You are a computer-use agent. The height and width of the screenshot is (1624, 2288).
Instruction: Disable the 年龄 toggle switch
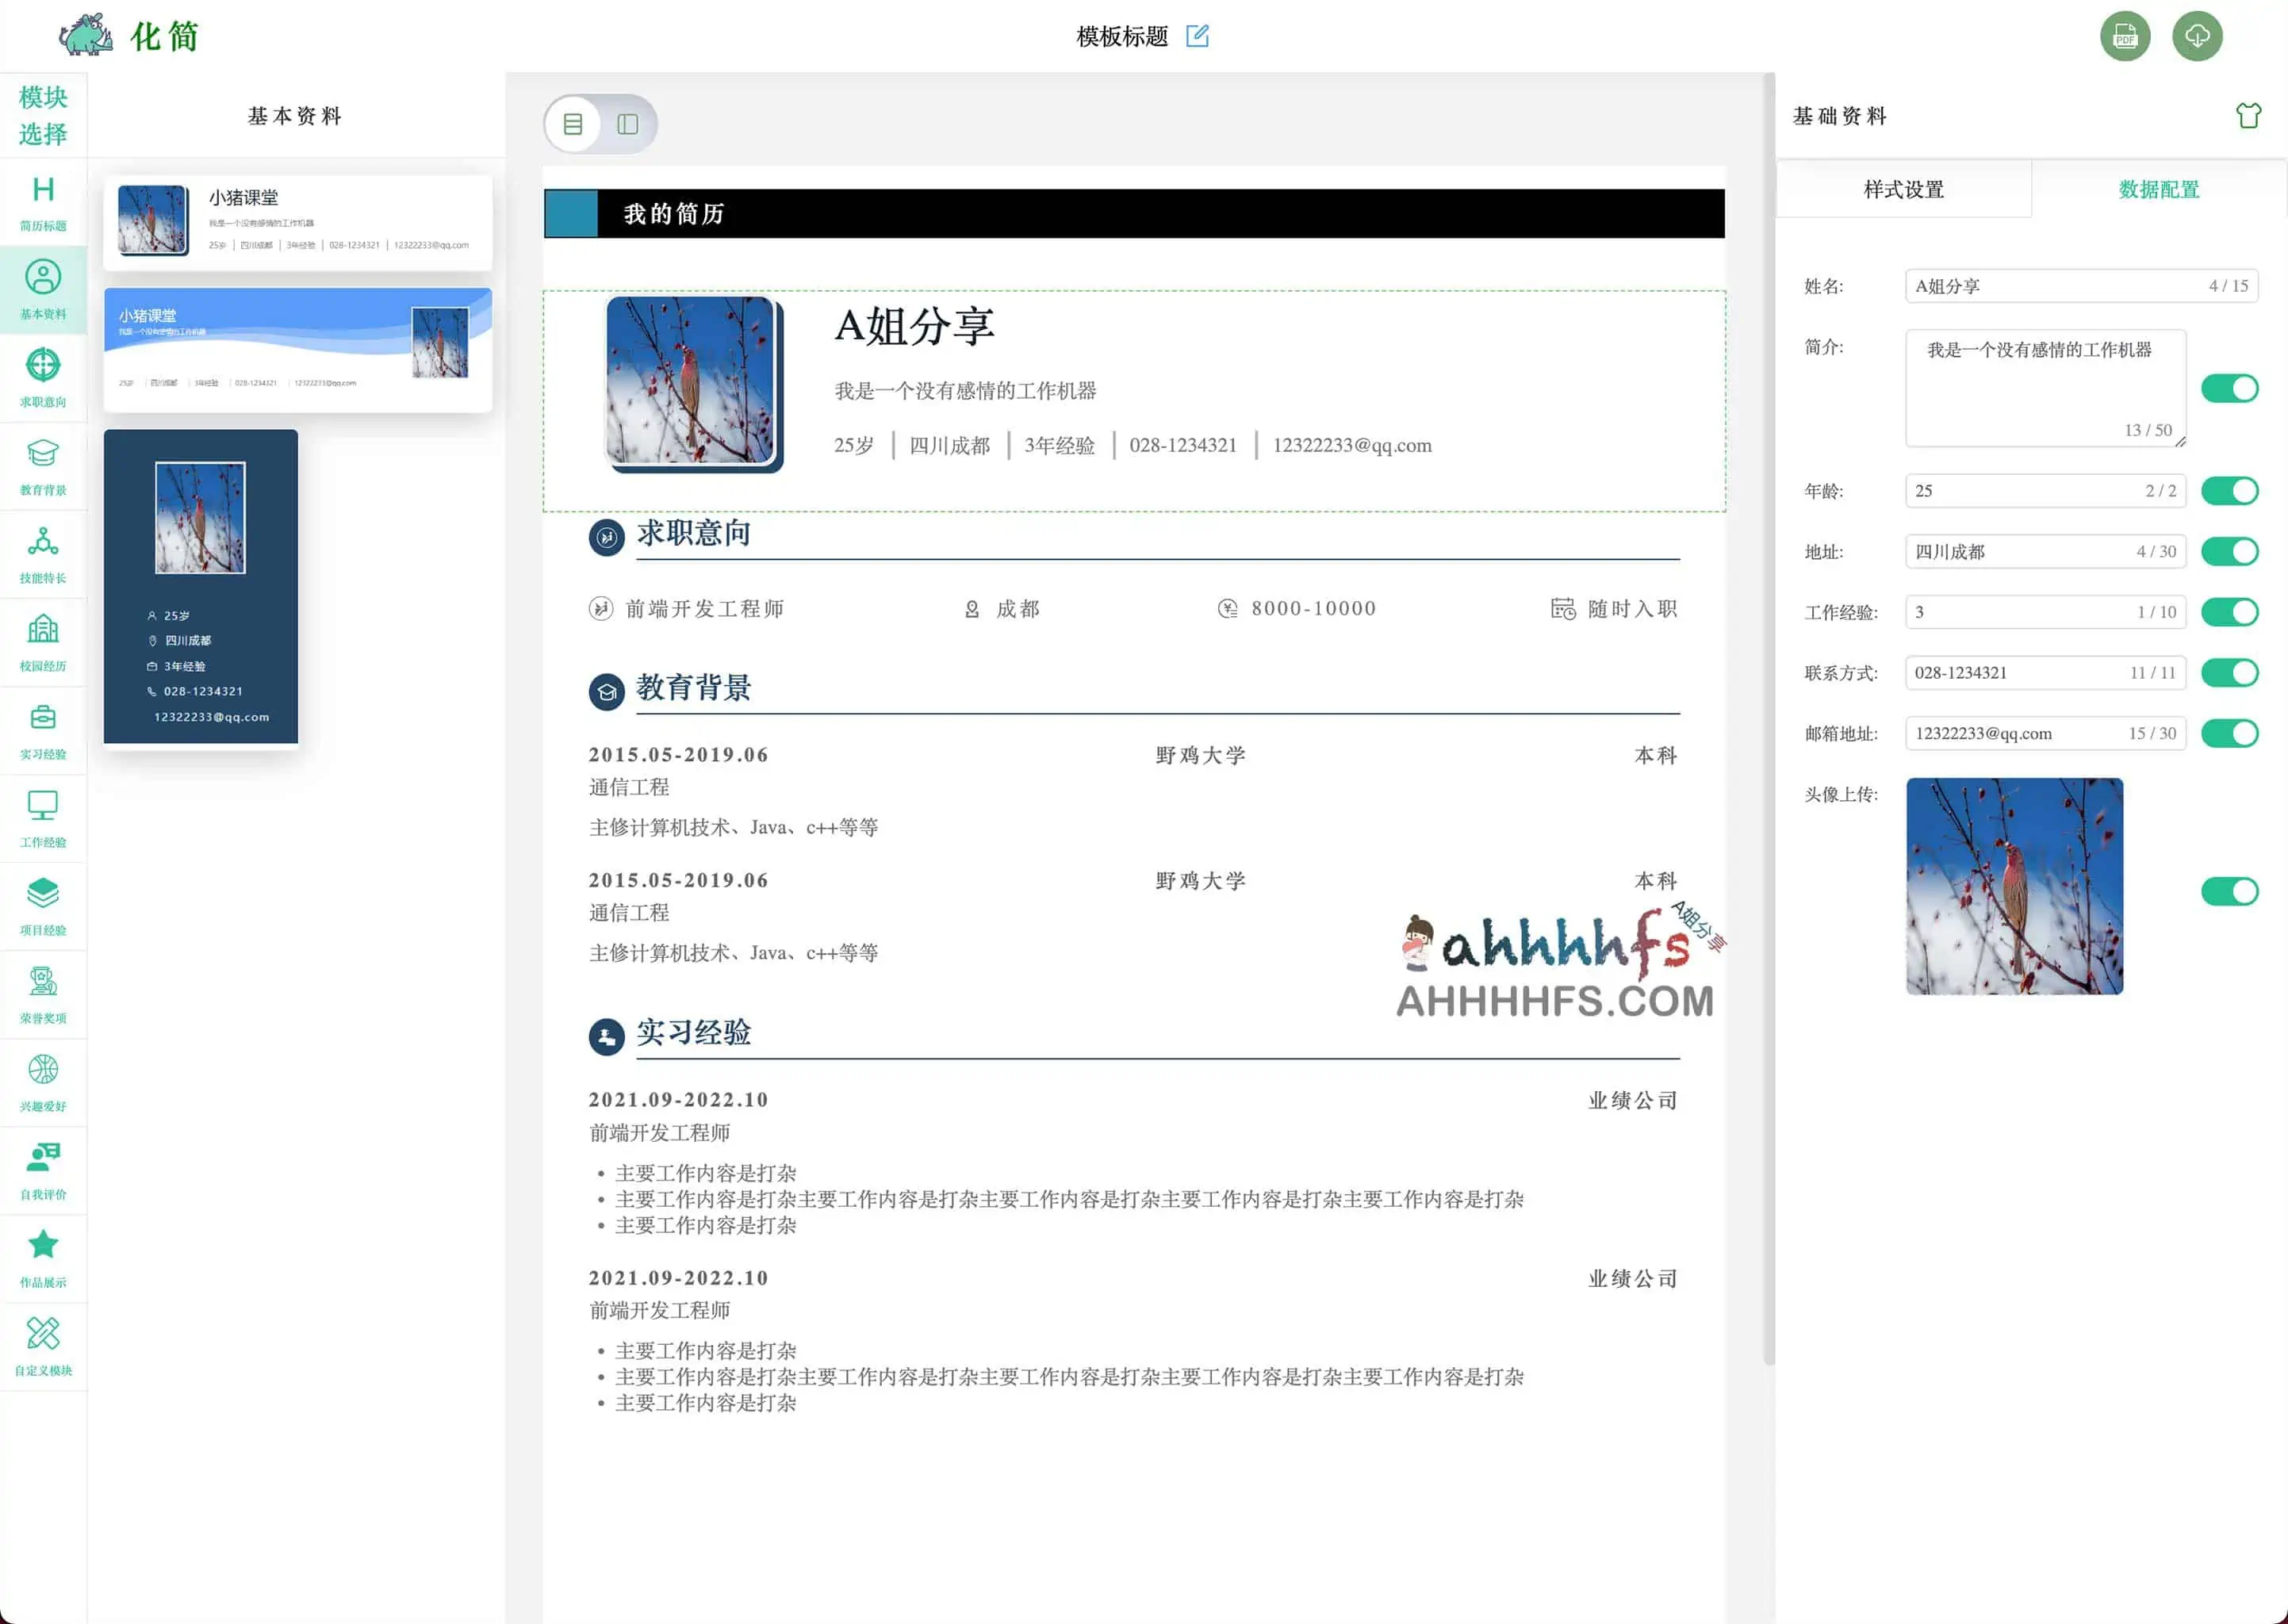click(2229, 491)
